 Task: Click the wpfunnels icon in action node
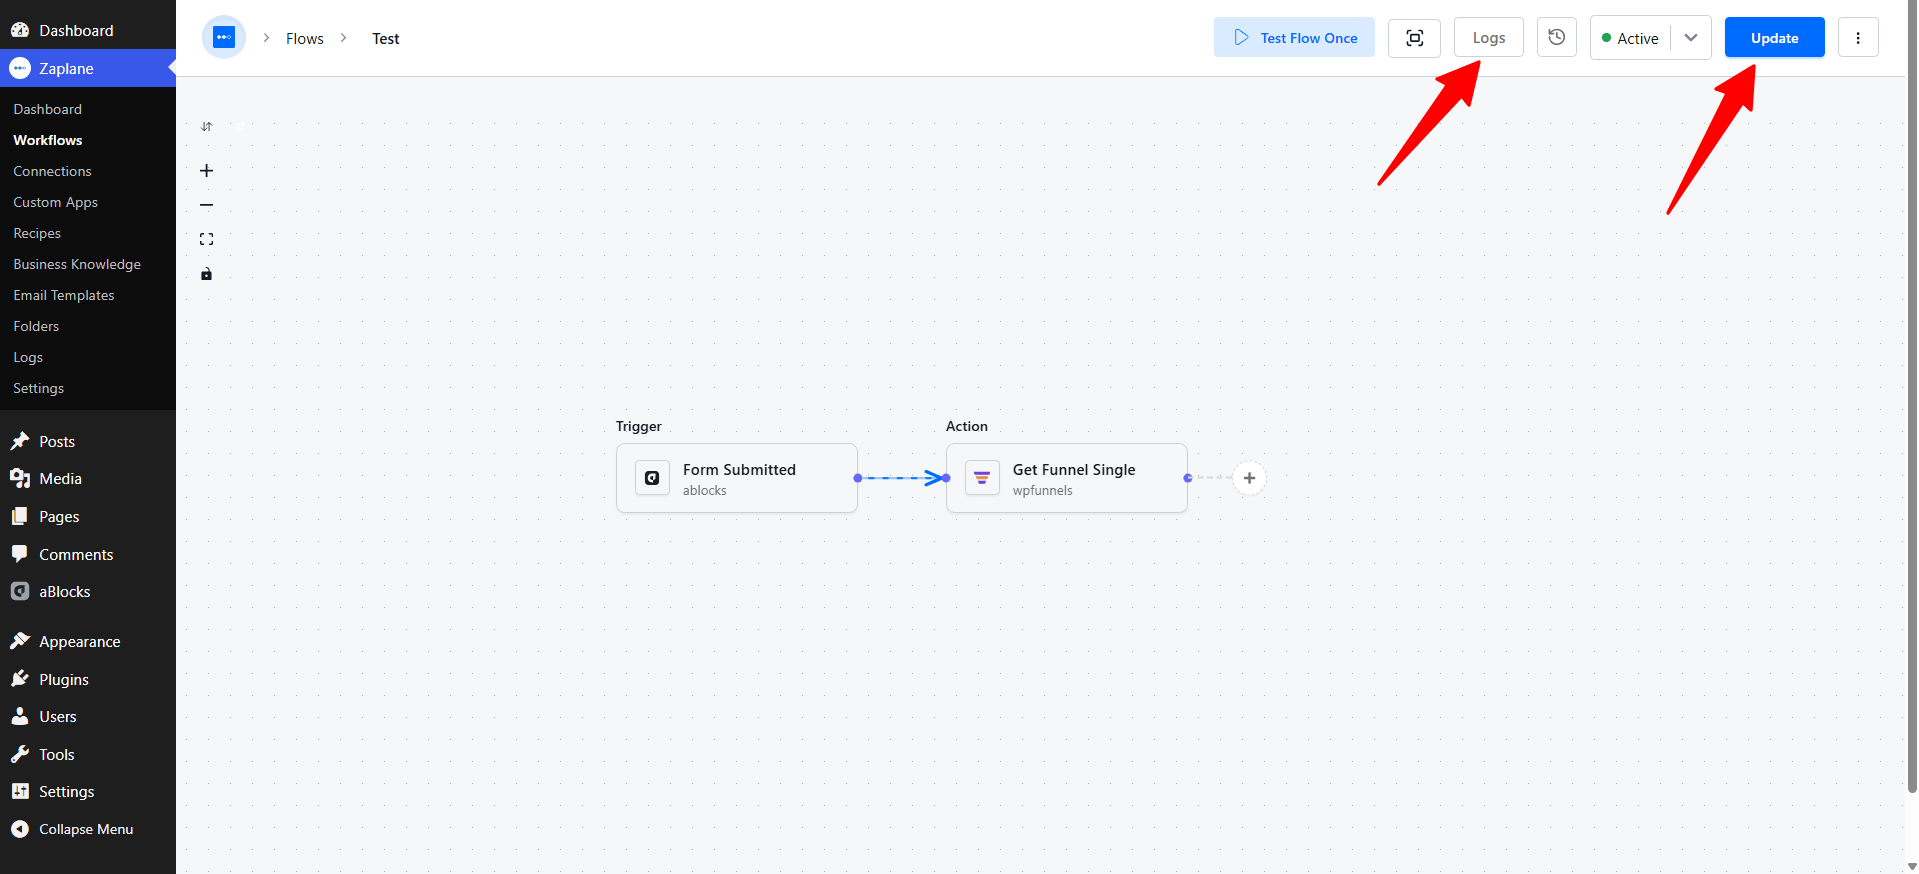(x=982, y=478)
